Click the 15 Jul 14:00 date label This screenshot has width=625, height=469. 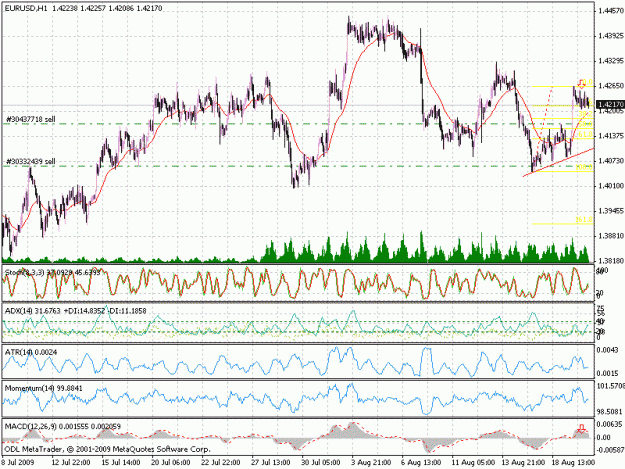(x=121, y=463)
